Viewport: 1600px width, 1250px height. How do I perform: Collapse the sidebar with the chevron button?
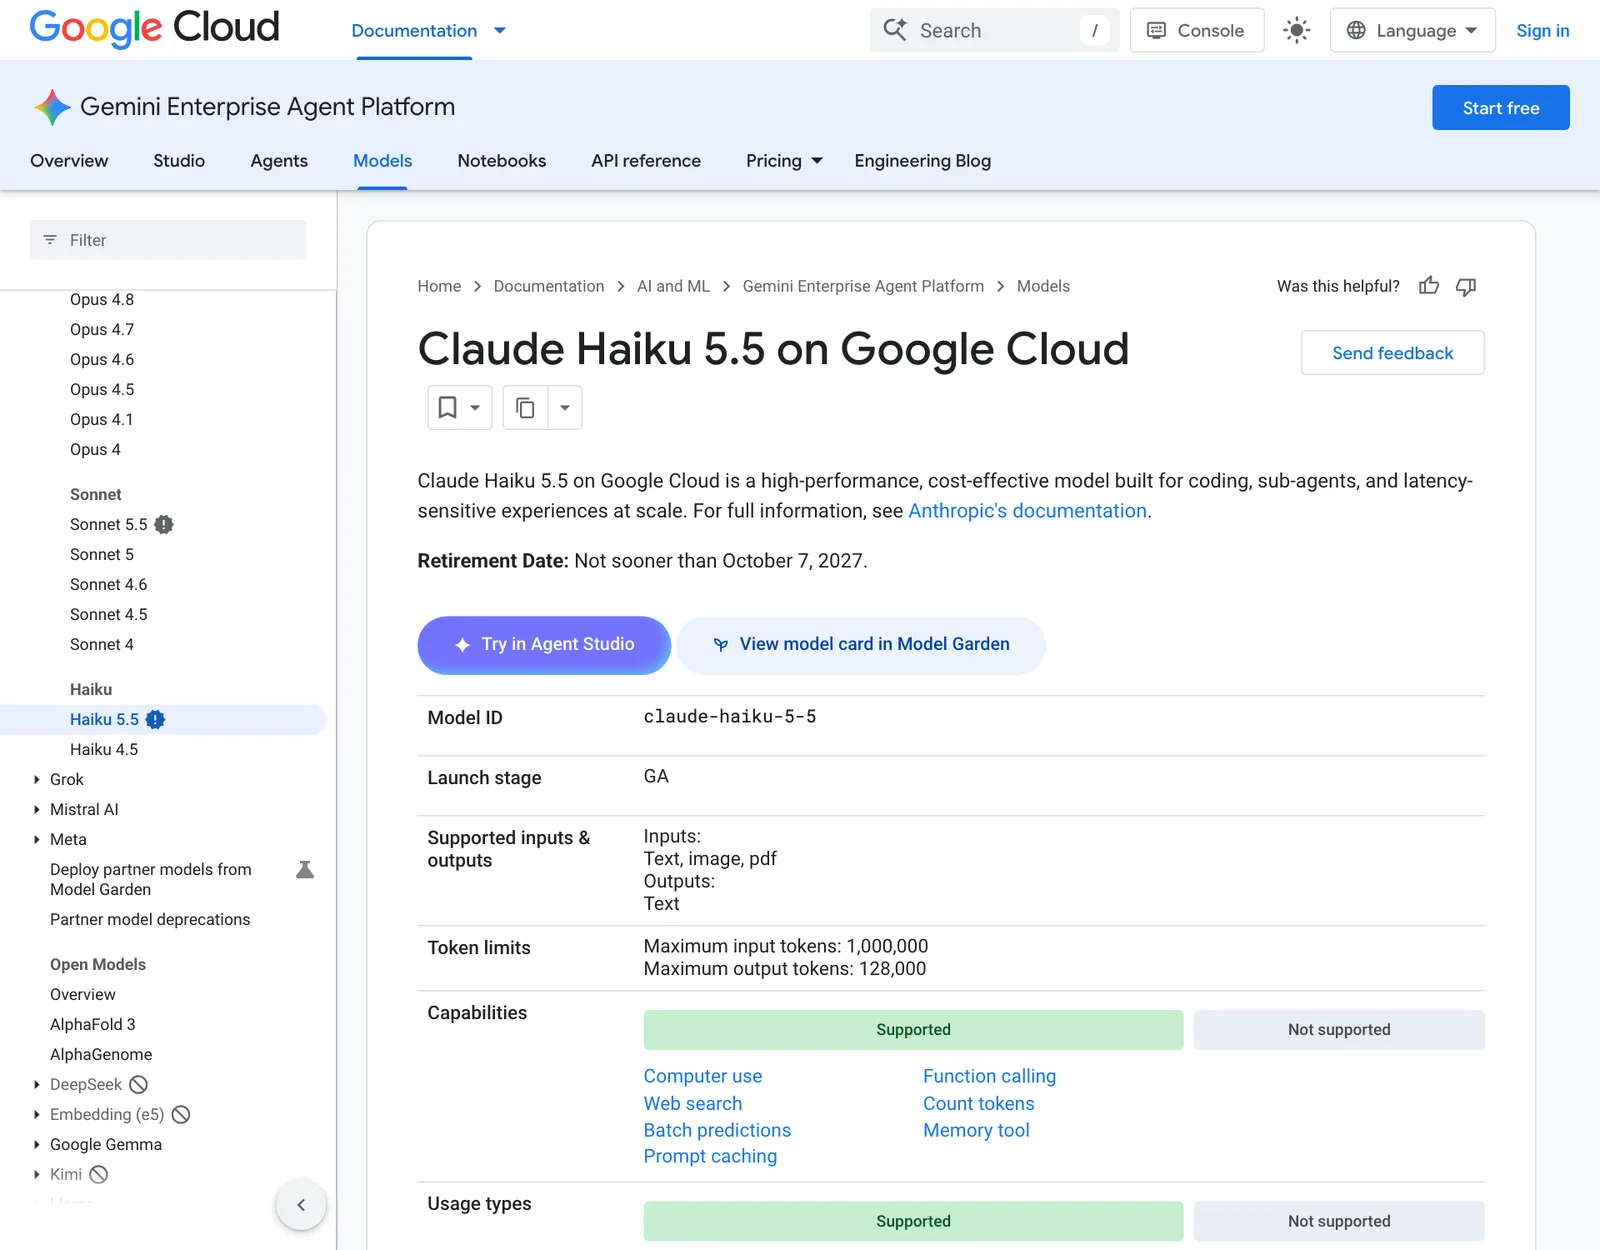[x=301, y=1205]
